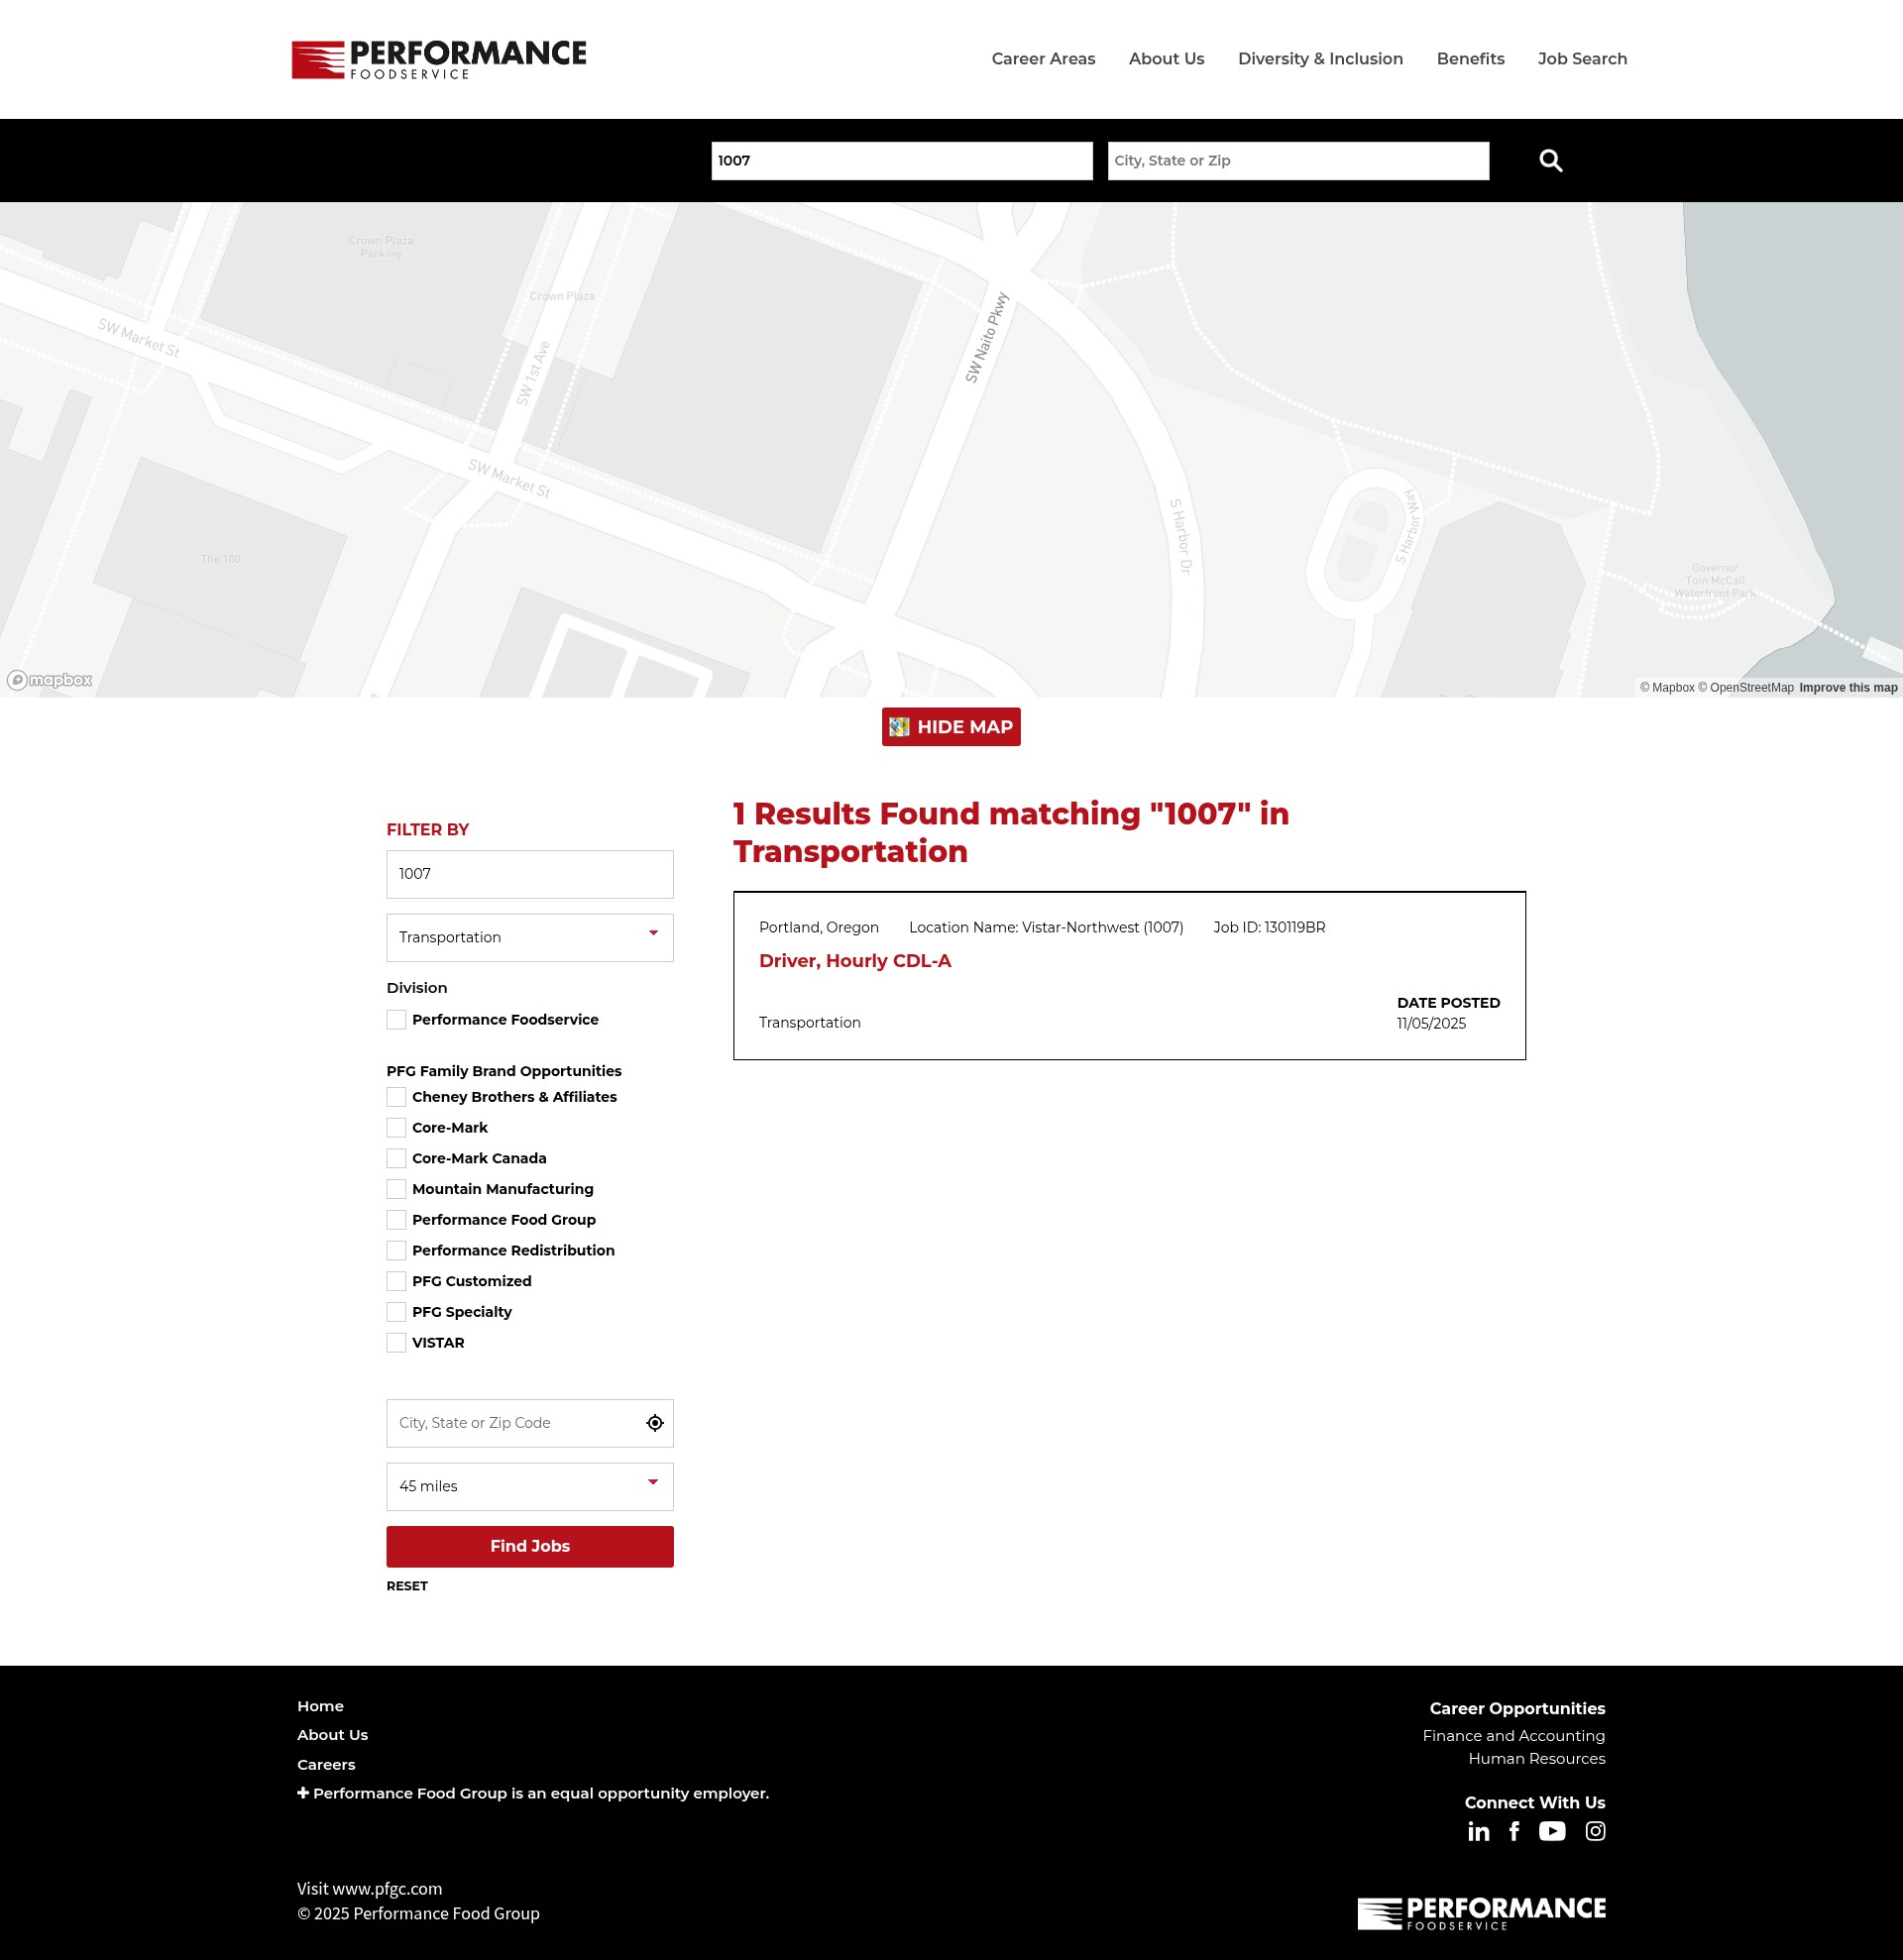Open the Driver, Hourly CDL-A job

click(855, 961)
